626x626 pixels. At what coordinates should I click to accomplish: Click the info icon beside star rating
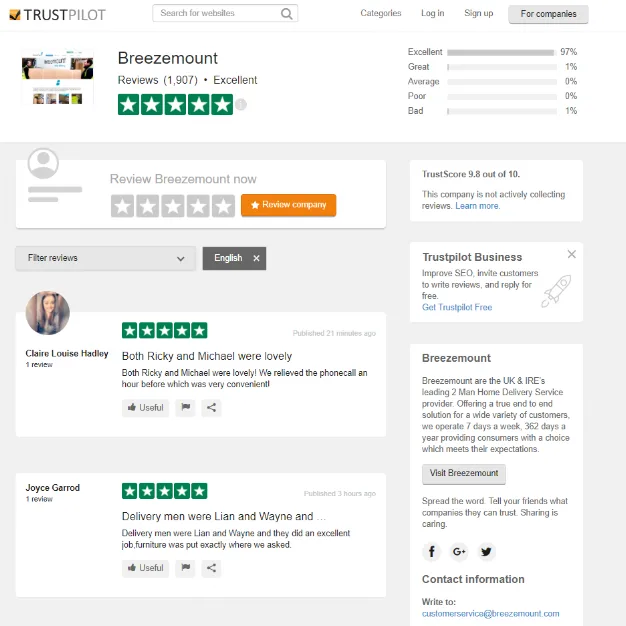click(x=241, y=105)
